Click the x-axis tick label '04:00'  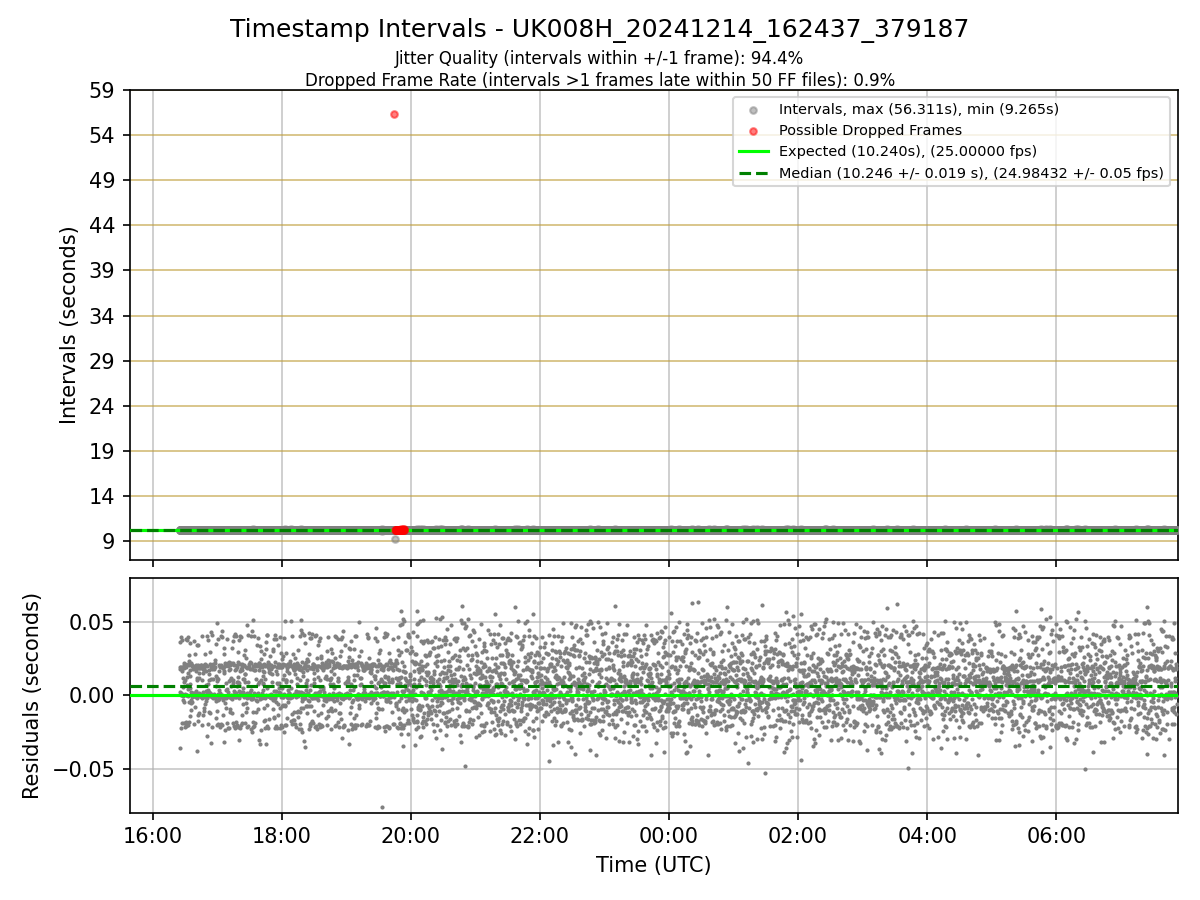coord(926,834)
